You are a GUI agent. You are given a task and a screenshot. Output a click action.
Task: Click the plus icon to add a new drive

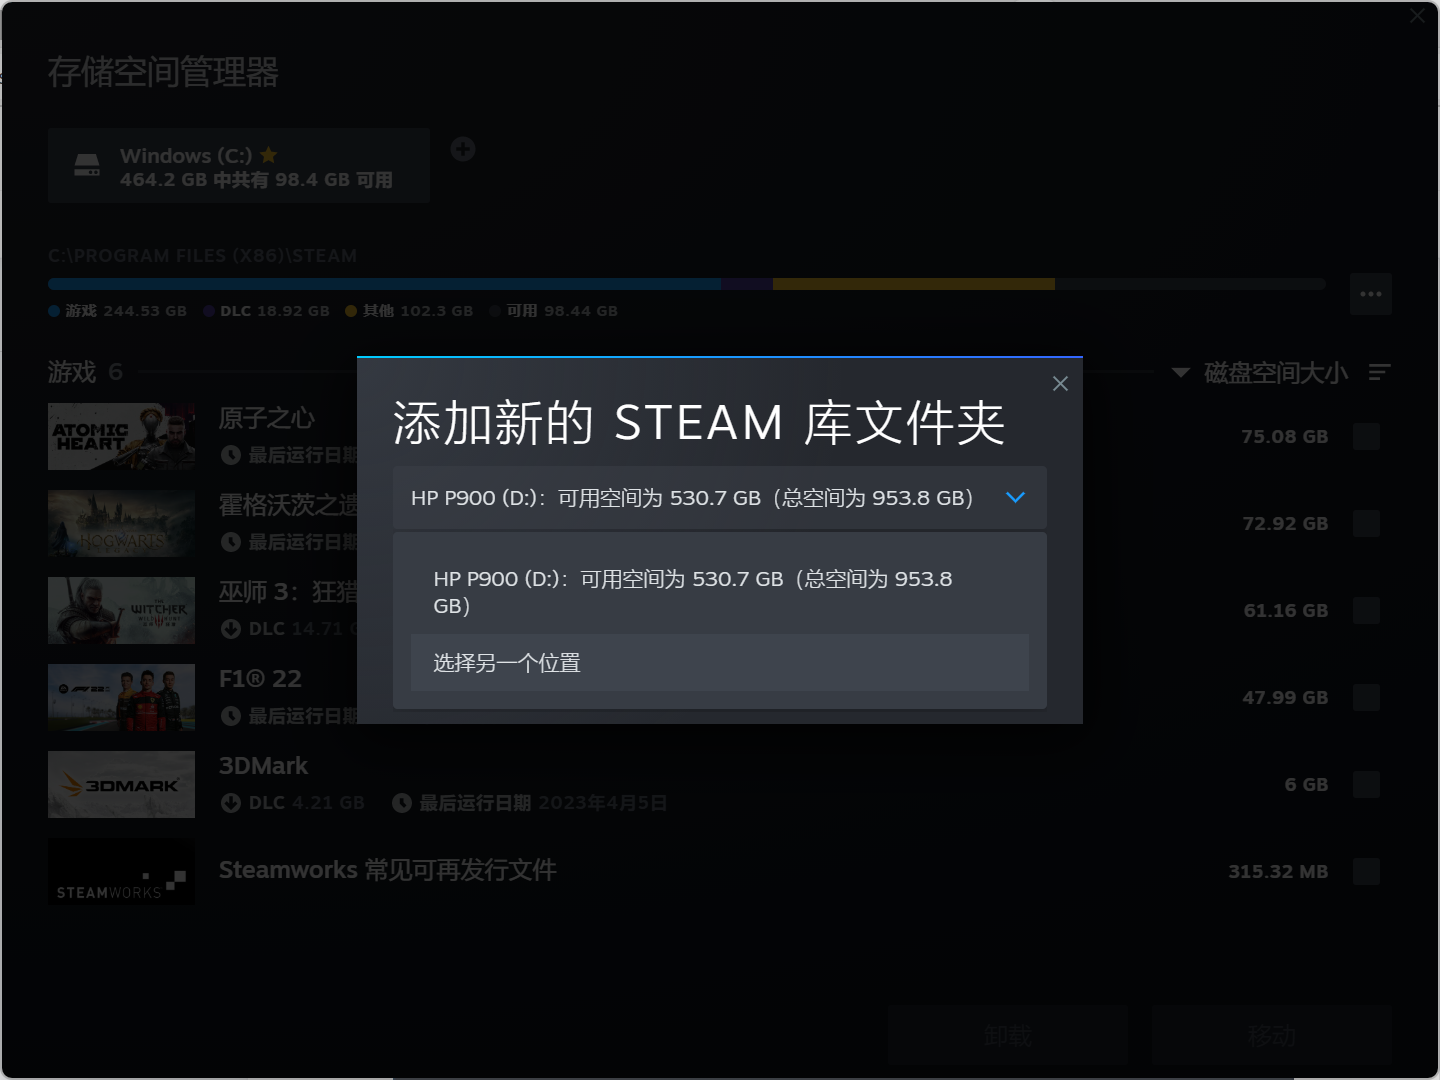tap(463, 149)
